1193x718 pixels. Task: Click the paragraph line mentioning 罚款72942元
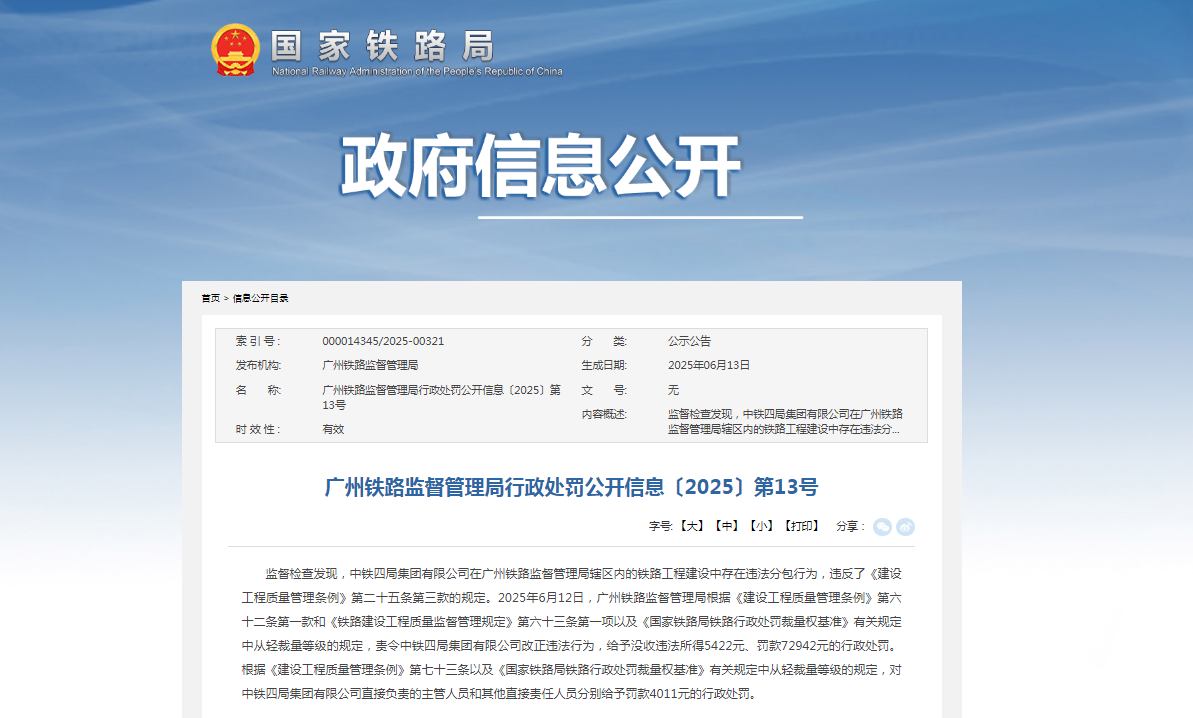click(571, 646)
